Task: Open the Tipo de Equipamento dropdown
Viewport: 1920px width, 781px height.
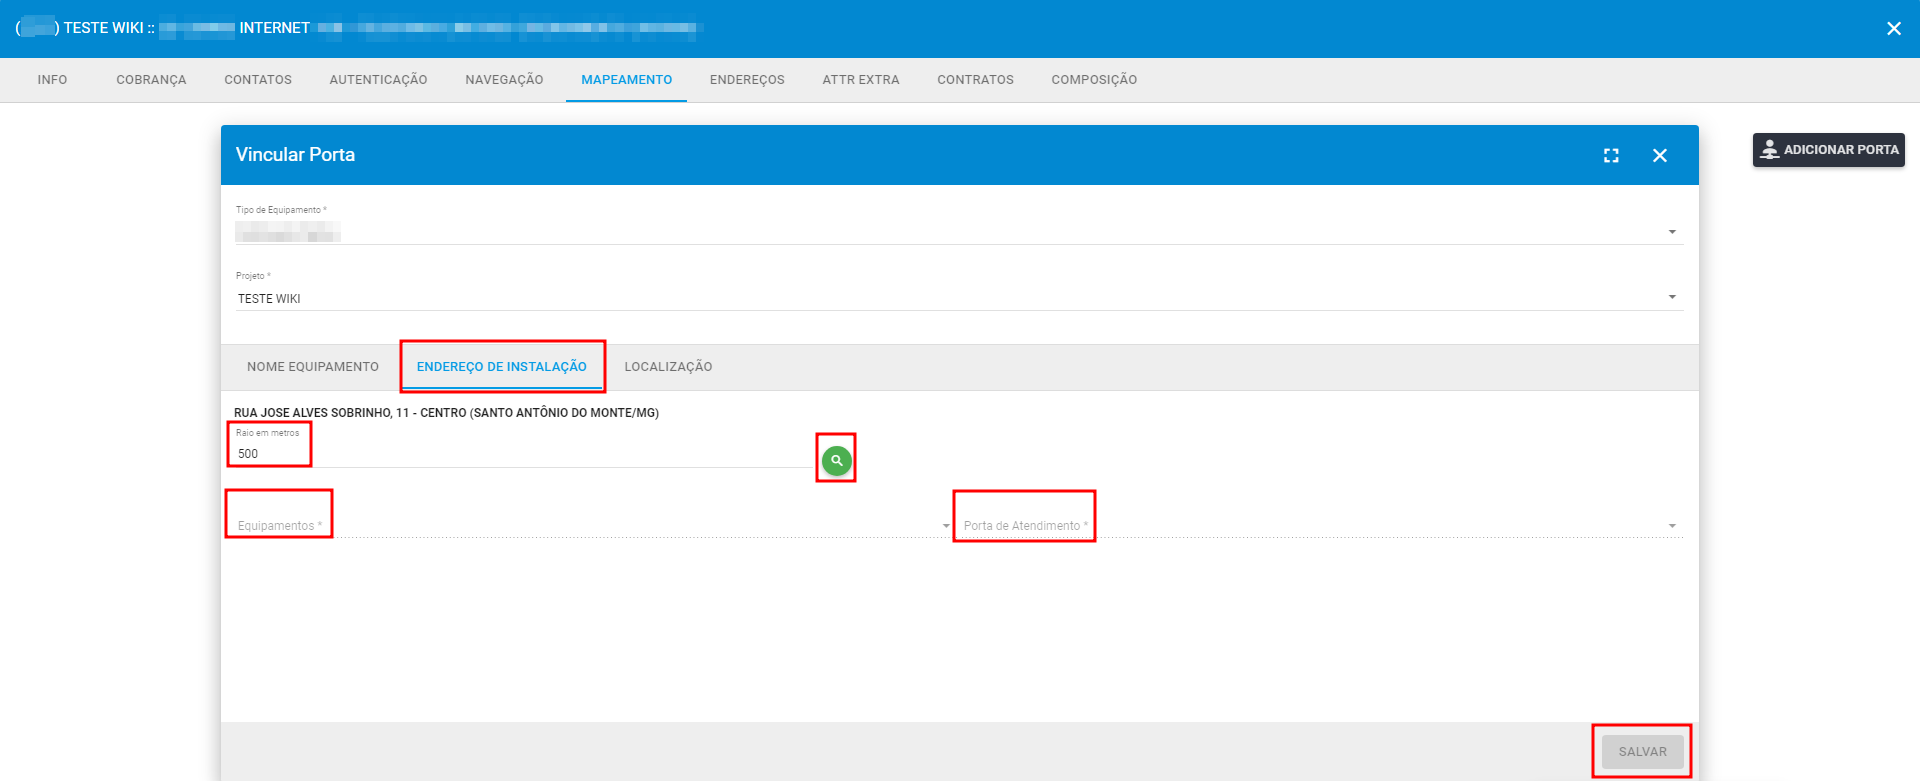Action: [959, 232]
